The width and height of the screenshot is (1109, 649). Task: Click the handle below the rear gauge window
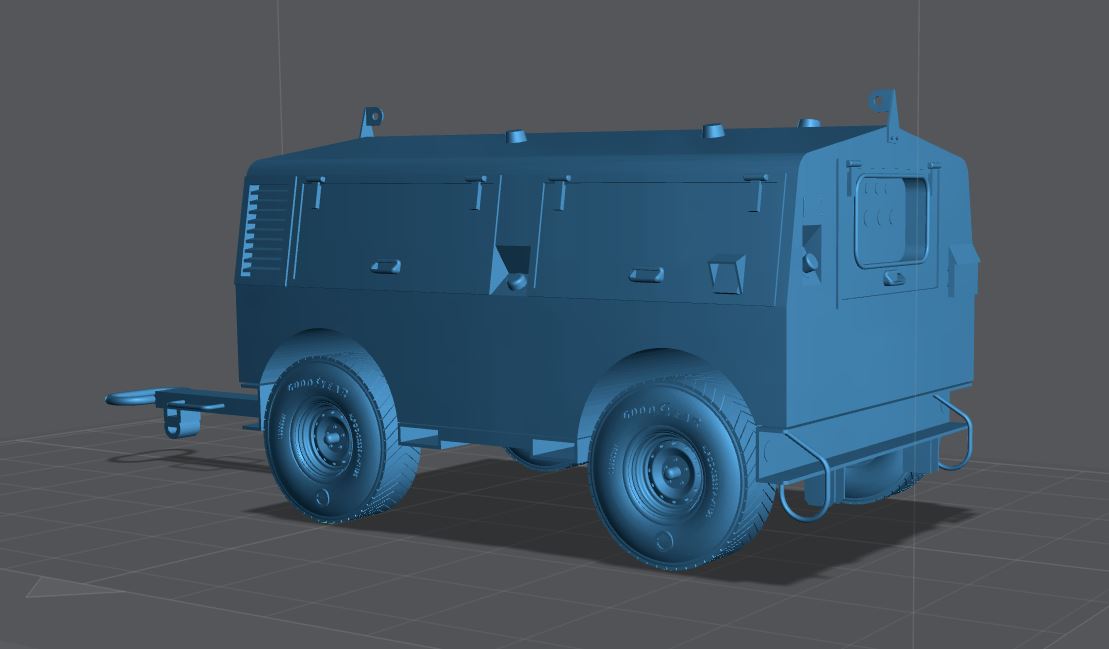pos(894,279)
